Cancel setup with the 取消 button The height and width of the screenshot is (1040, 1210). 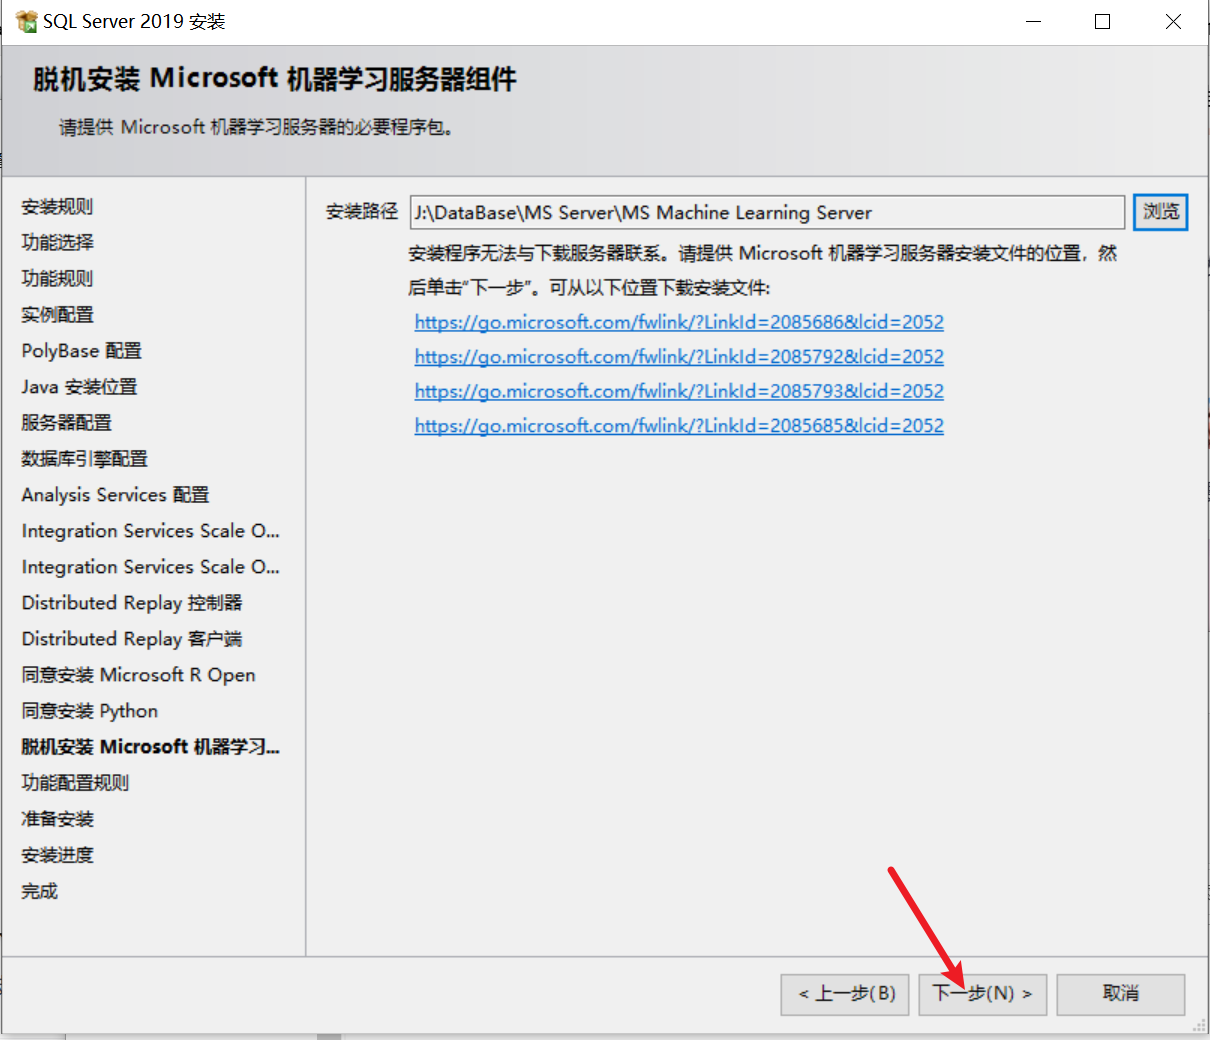(1120, 994)
